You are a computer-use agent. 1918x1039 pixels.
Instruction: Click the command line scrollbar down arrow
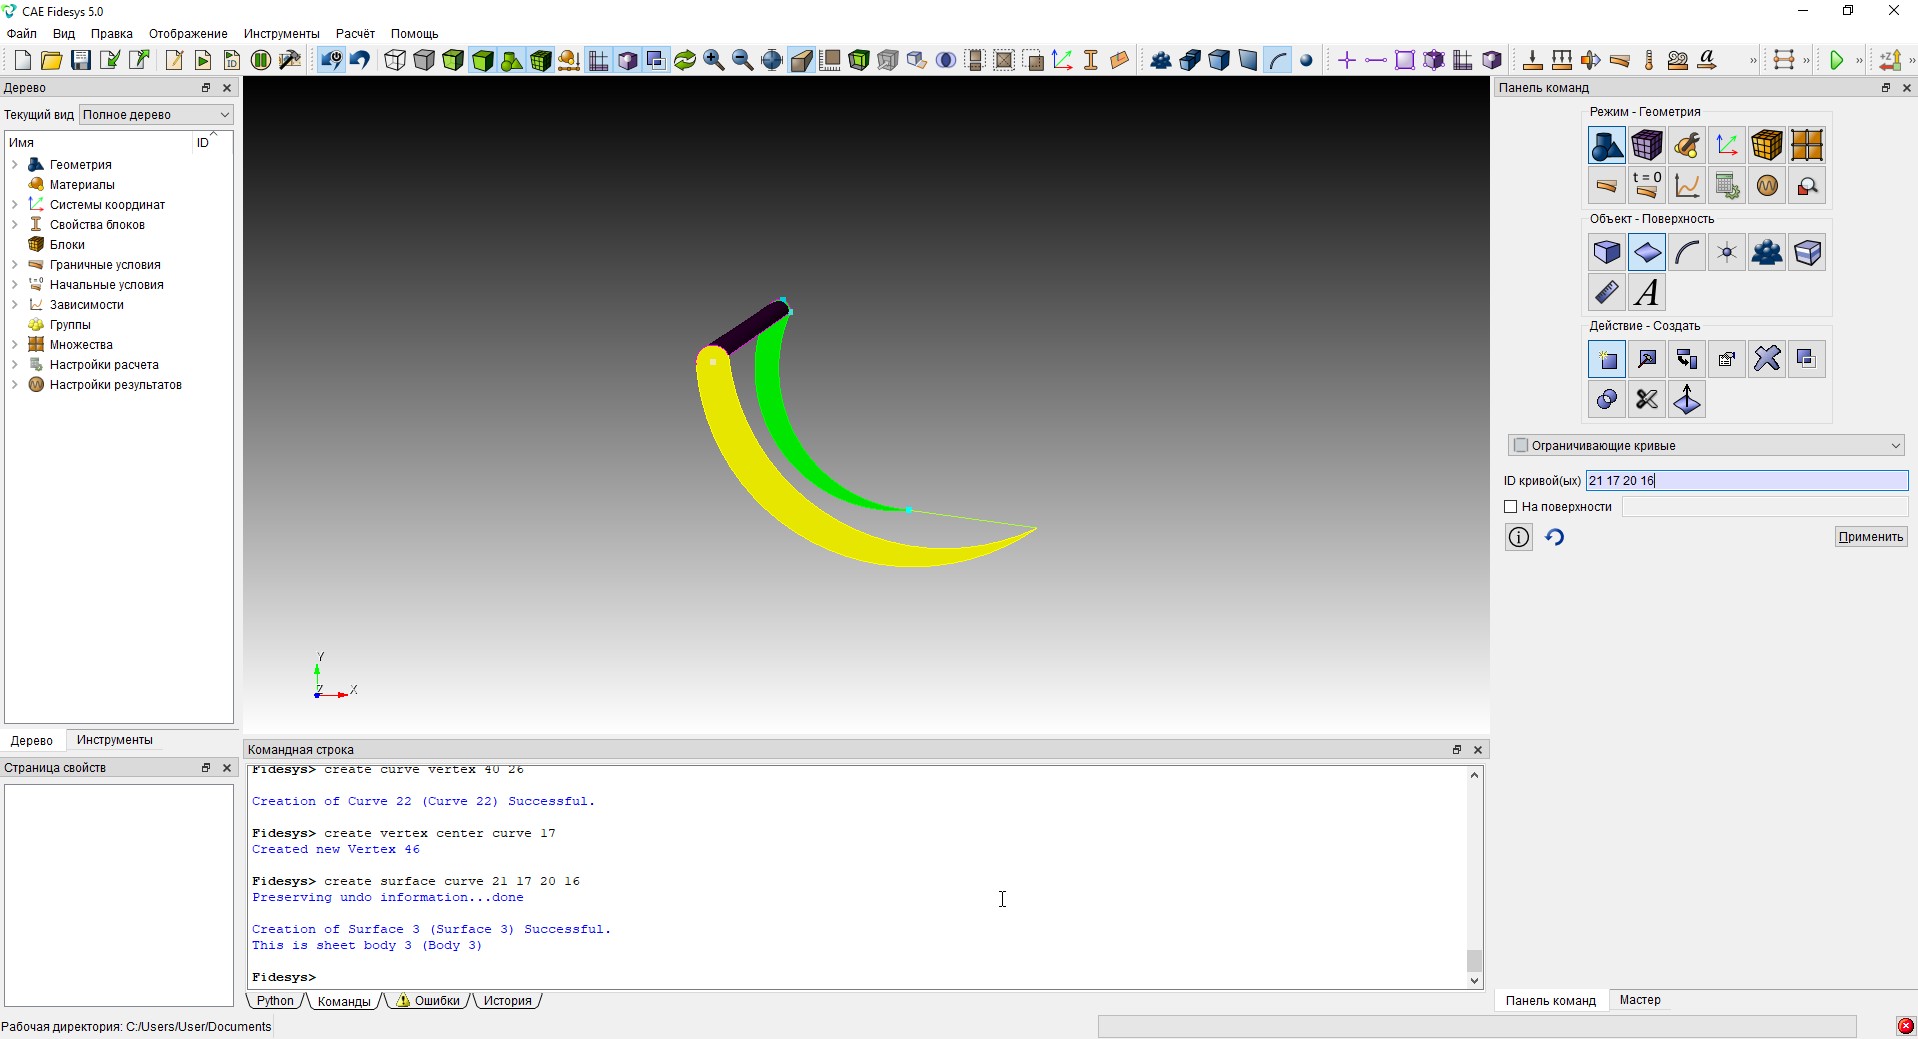1474,981
